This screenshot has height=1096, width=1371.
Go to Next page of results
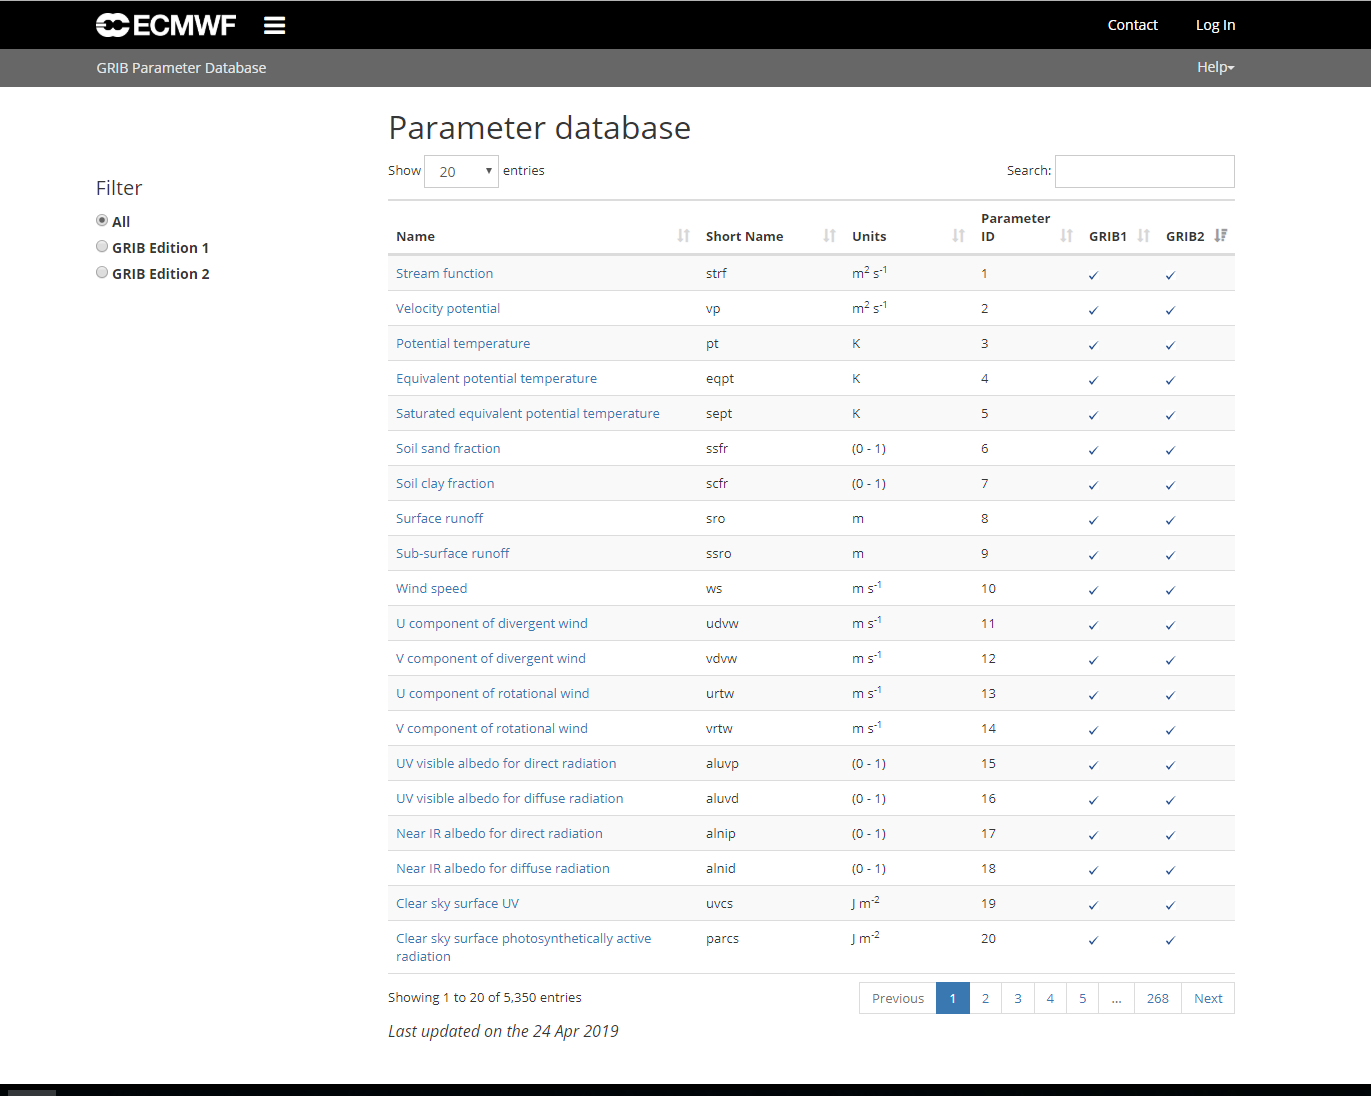[x=1207, y=998]
